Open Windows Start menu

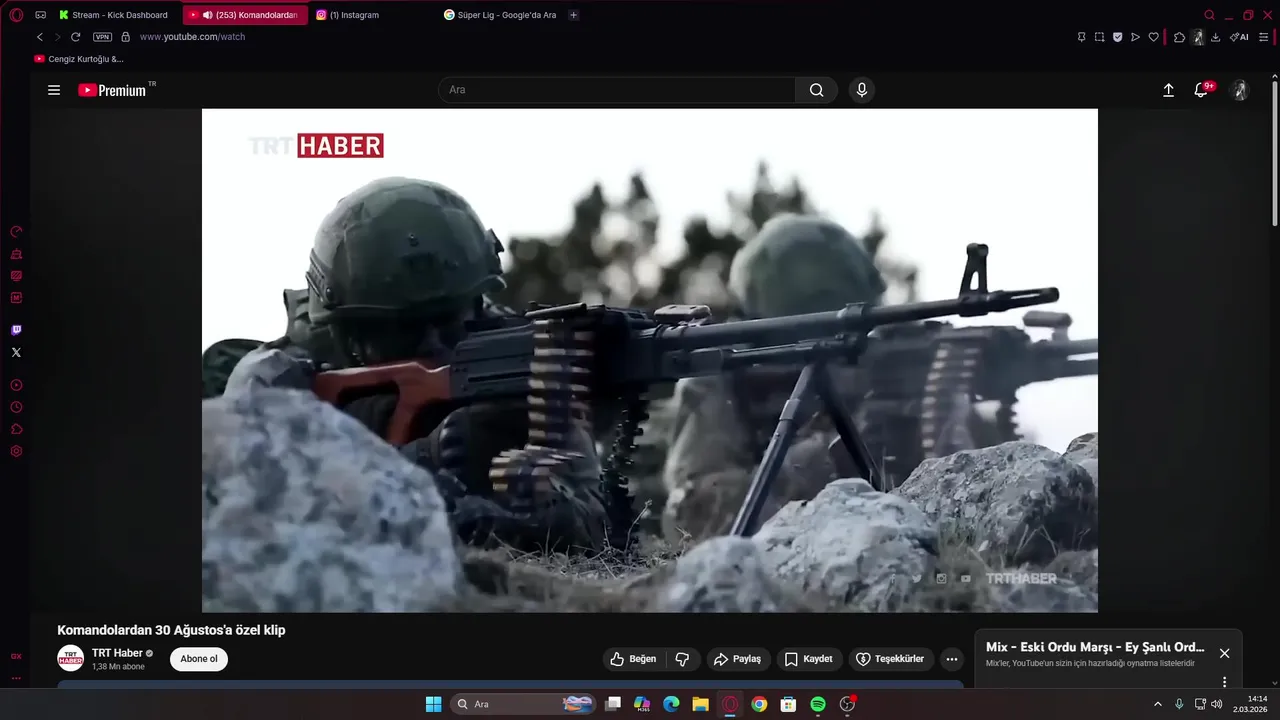[x=433, y=704]
